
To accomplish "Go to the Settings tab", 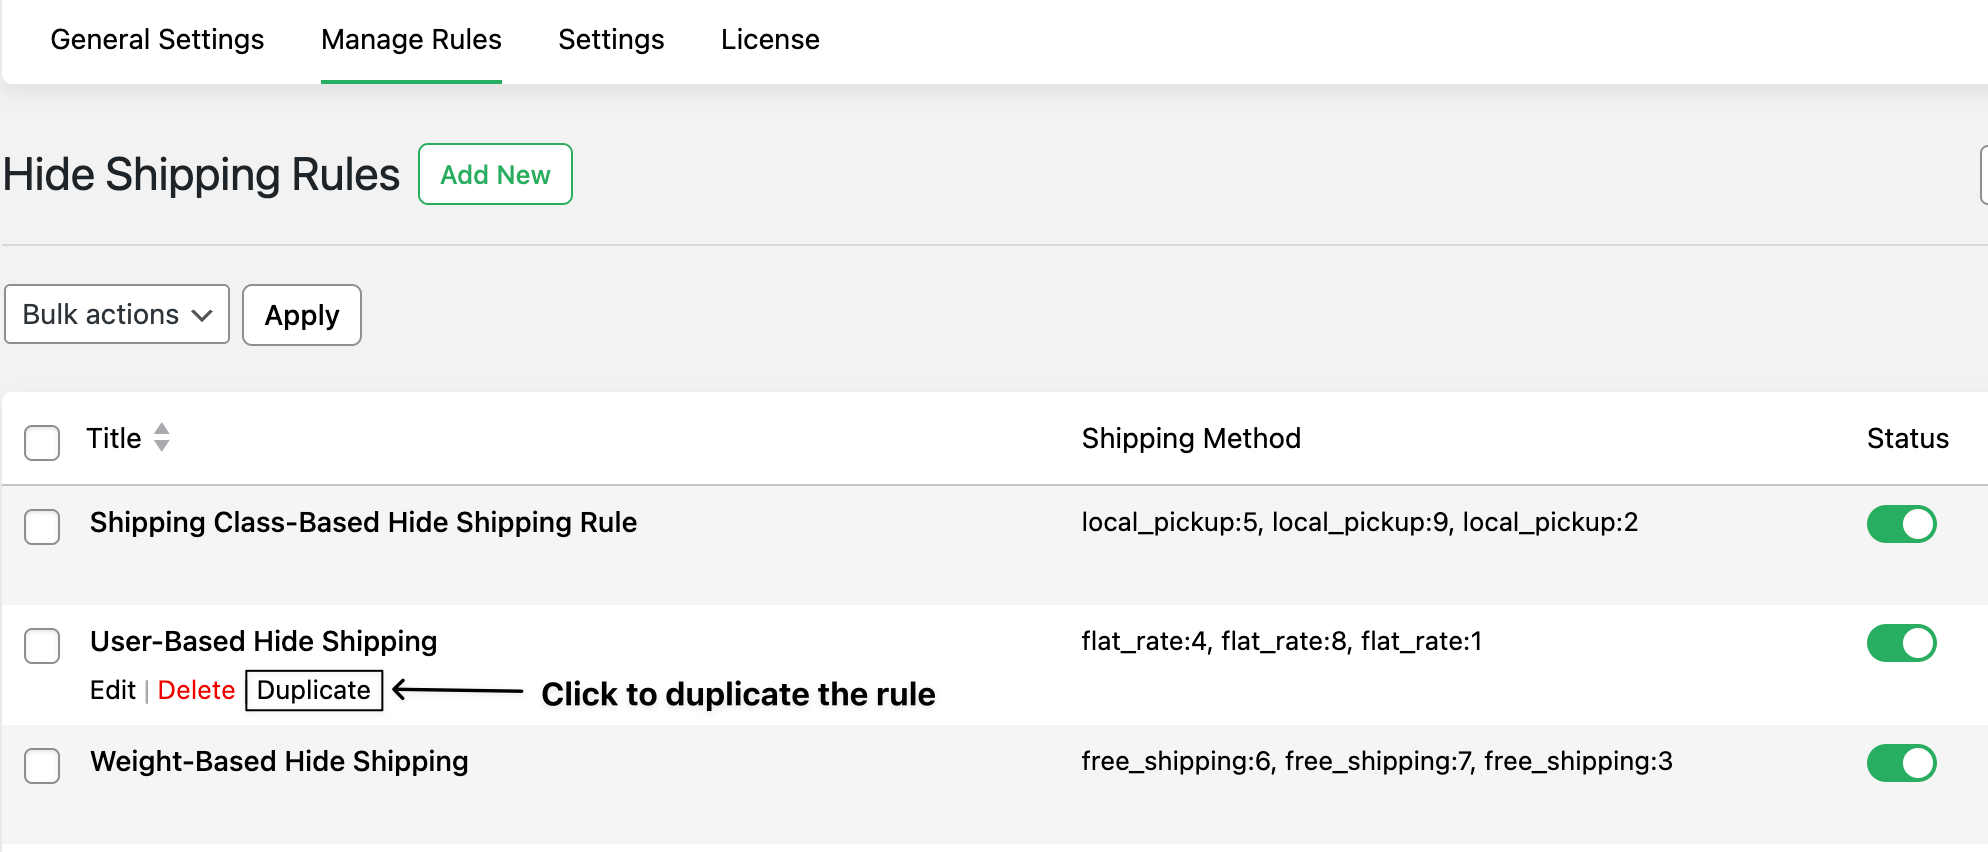I will click(x=610, y=40).
